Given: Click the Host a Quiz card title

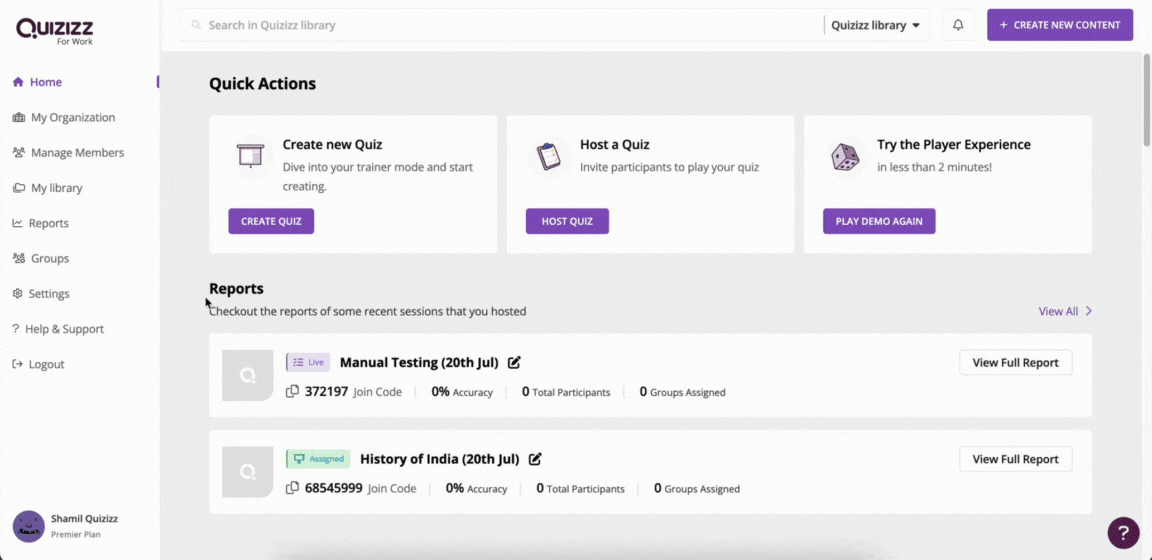Looking at the screenshot, I should (x=615, y=145).
